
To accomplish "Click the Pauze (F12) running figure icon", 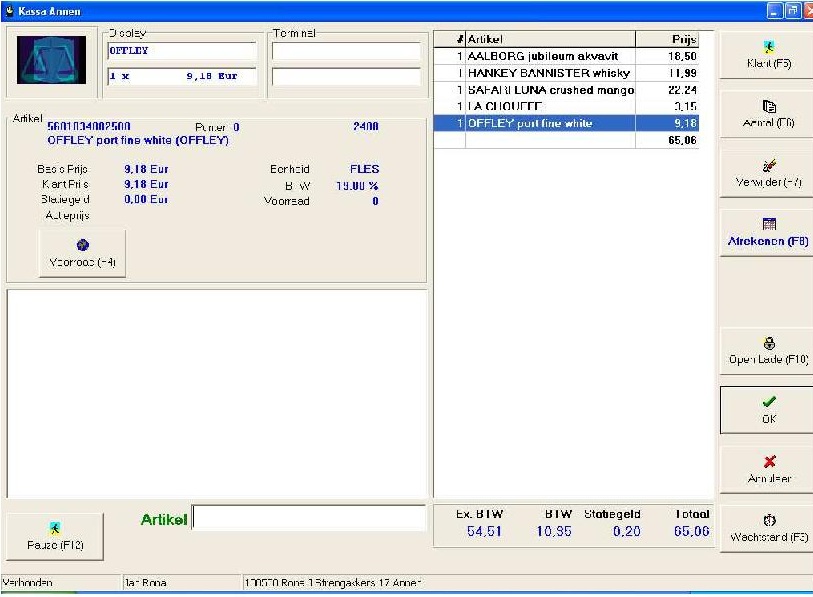I will point(55,528).
